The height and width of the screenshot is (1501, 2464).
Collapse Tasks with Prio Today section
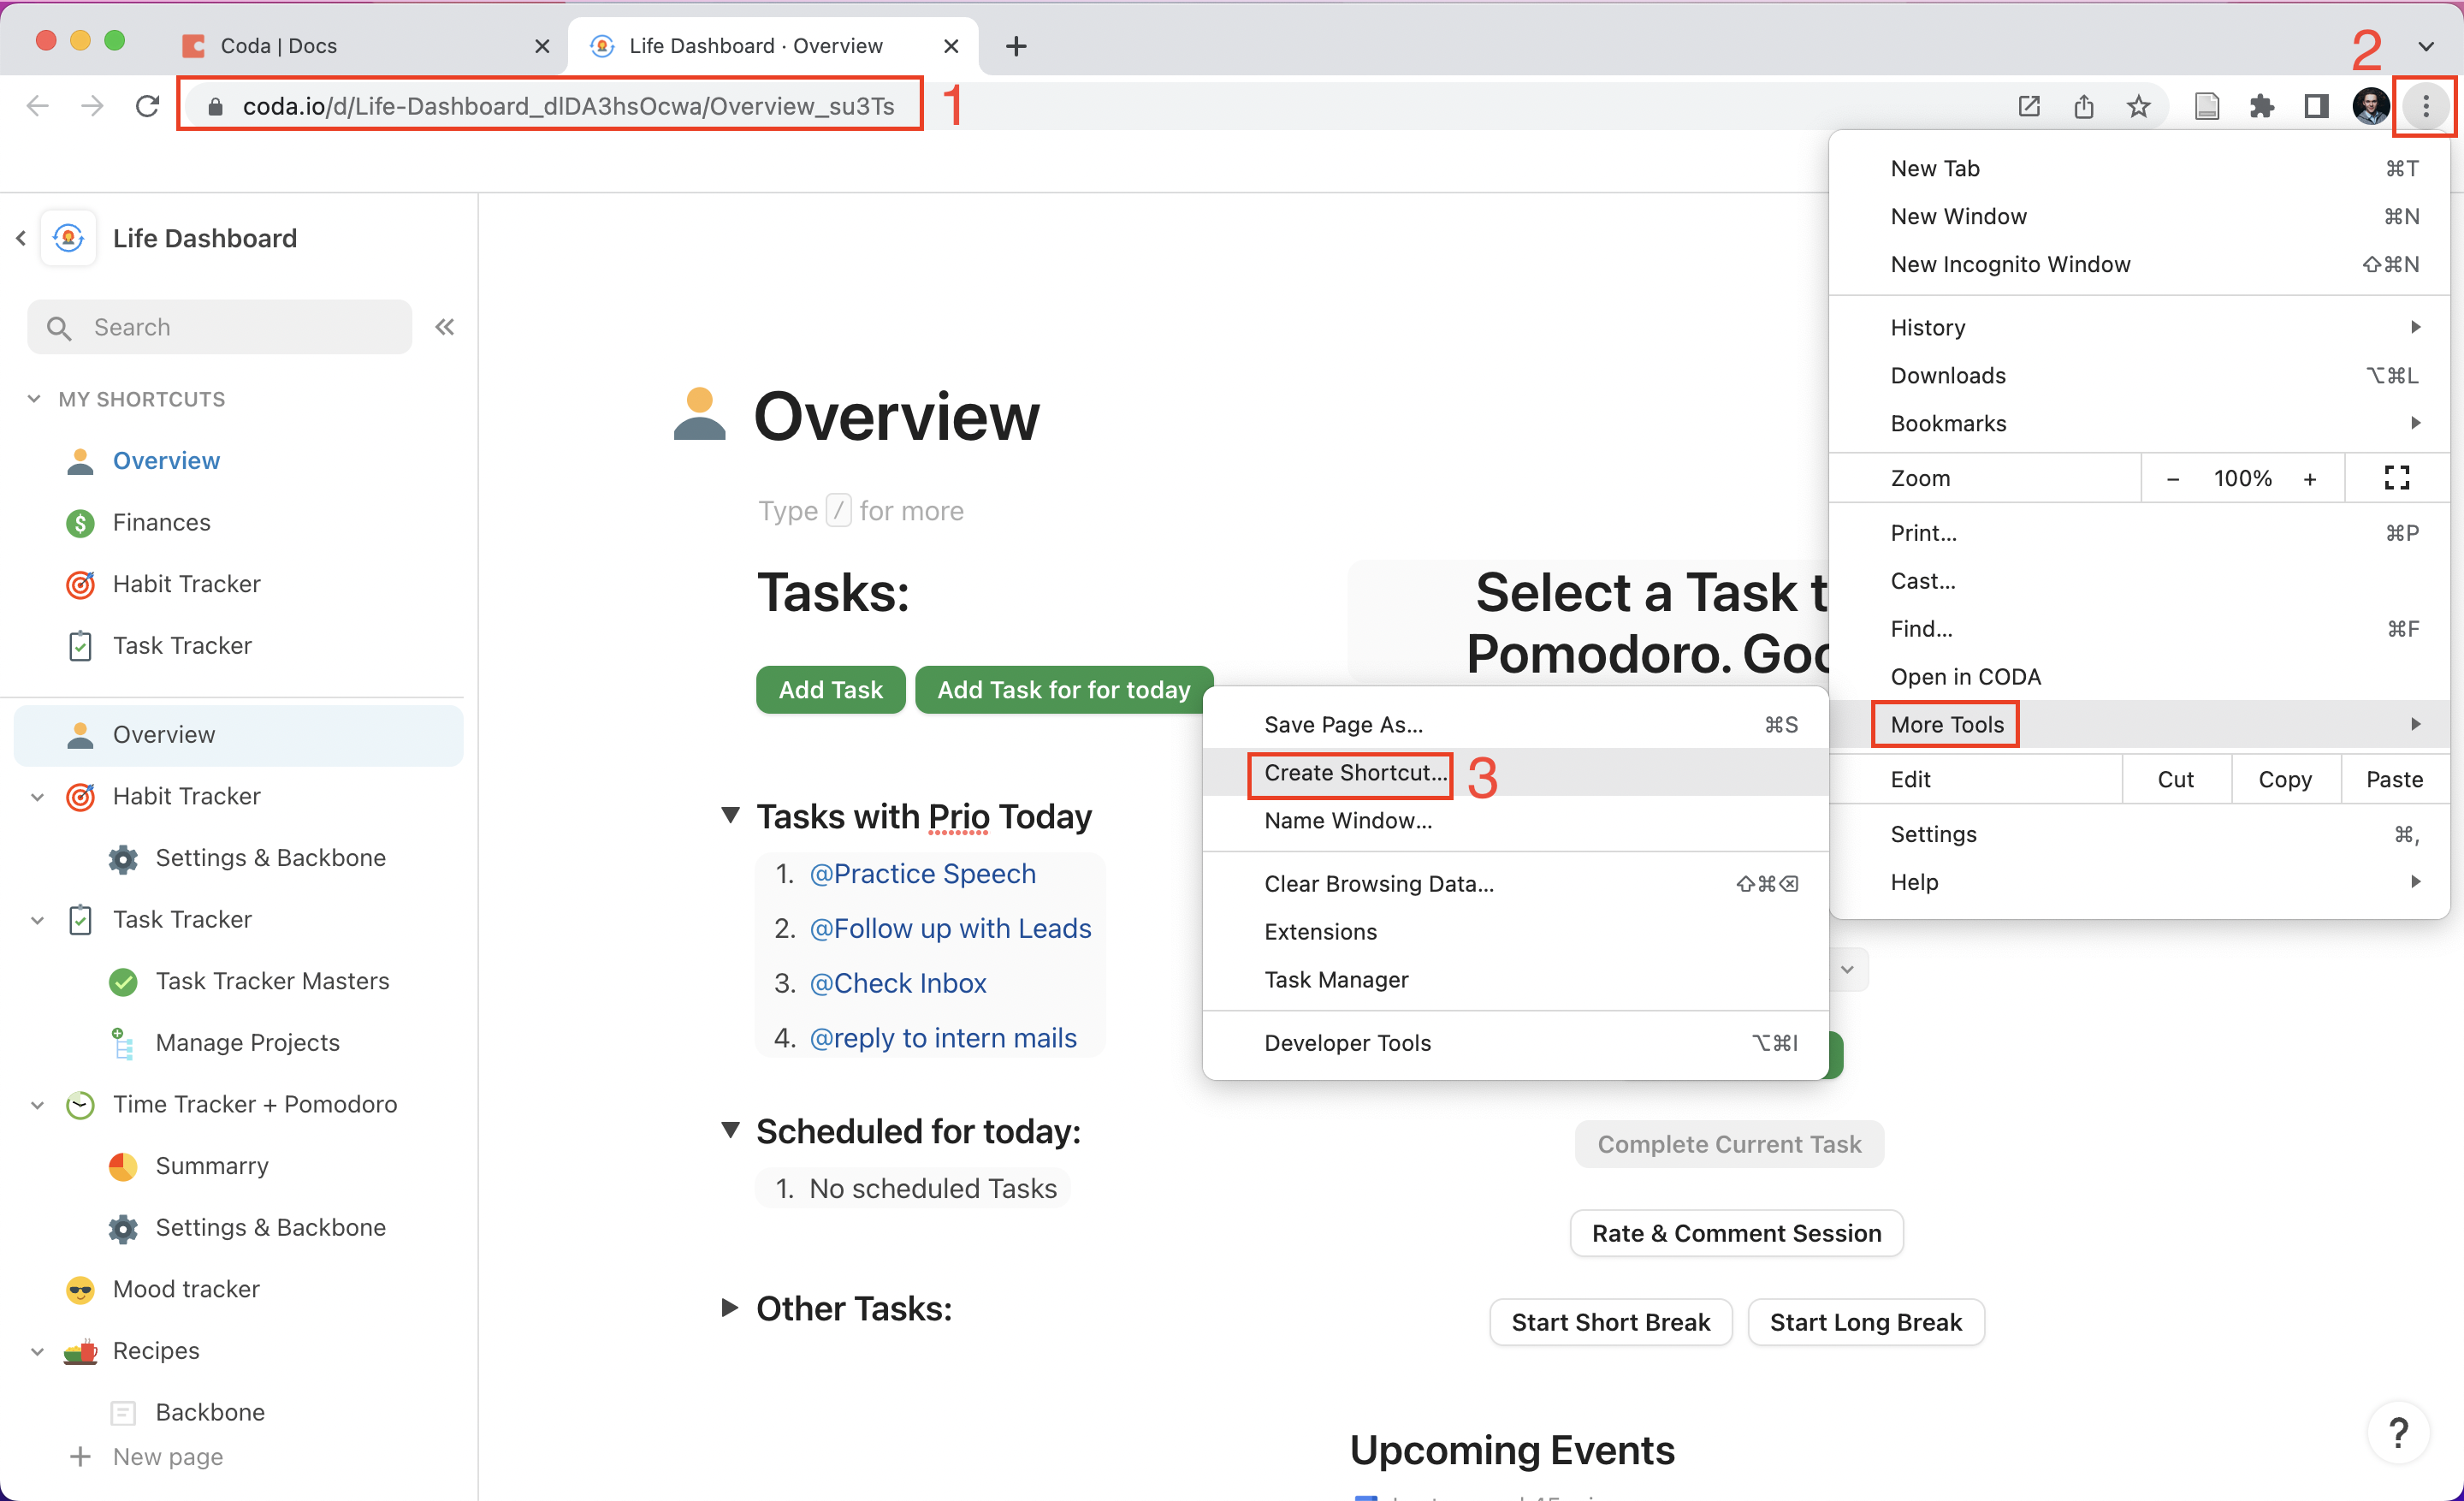tap(731, 816)
